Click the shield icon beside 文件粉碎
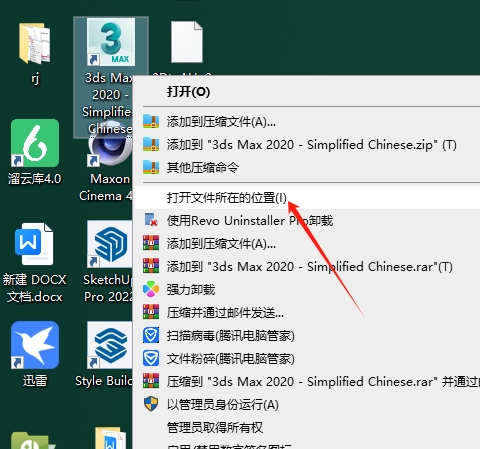 point(151,358)
